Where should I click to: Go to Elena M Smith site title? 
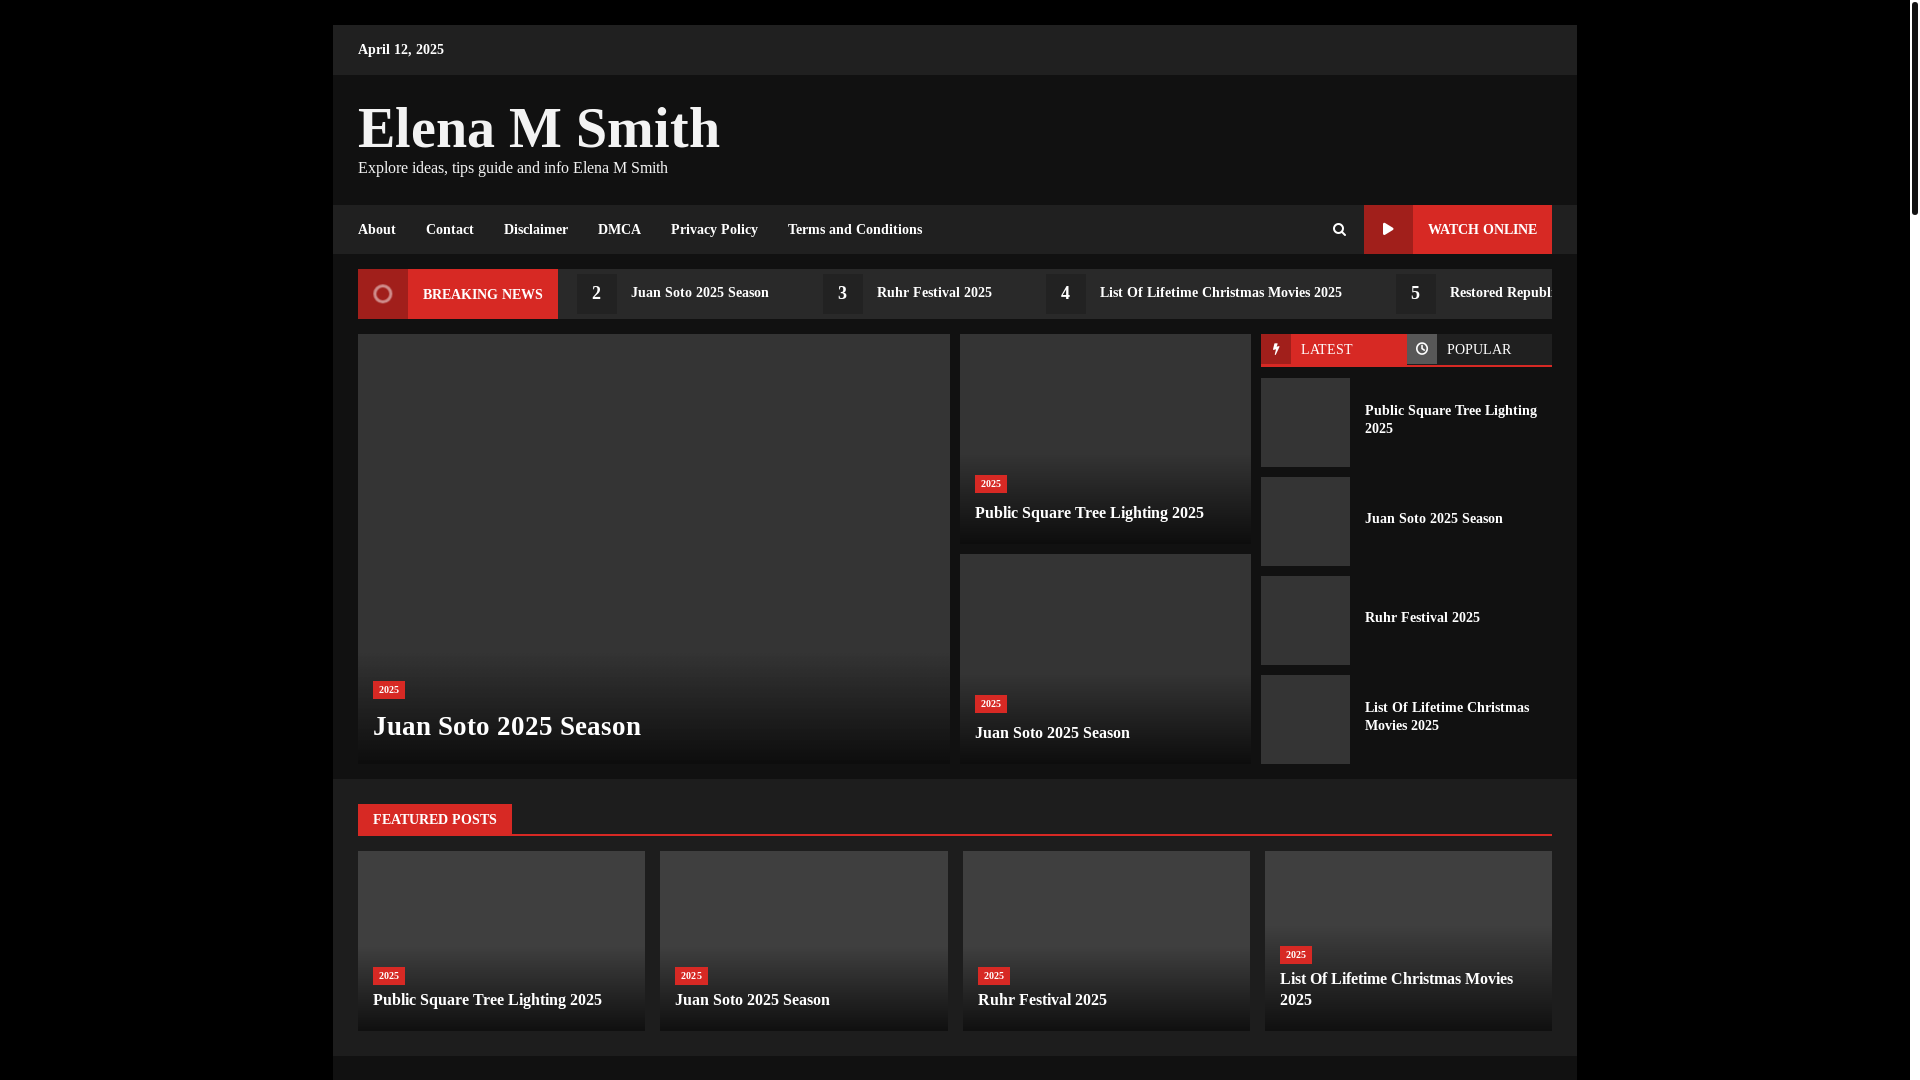pyautogui.click(x=539, y=128)
